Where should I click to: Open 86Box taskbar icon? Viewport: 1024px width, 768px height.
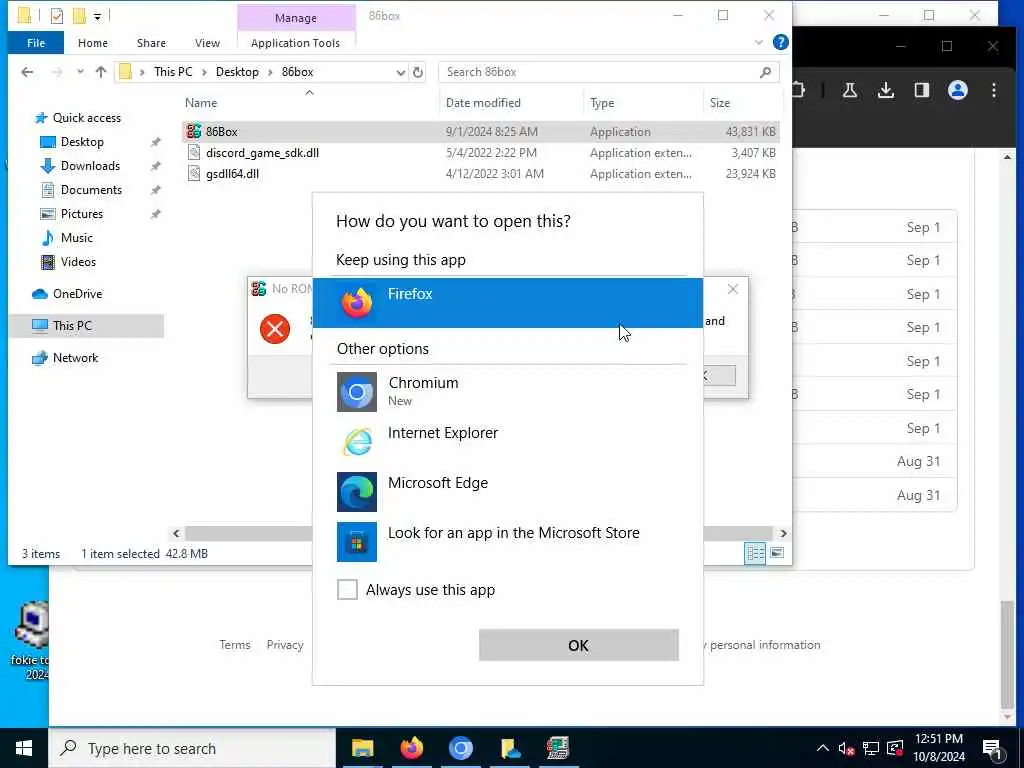pos(558,748)
